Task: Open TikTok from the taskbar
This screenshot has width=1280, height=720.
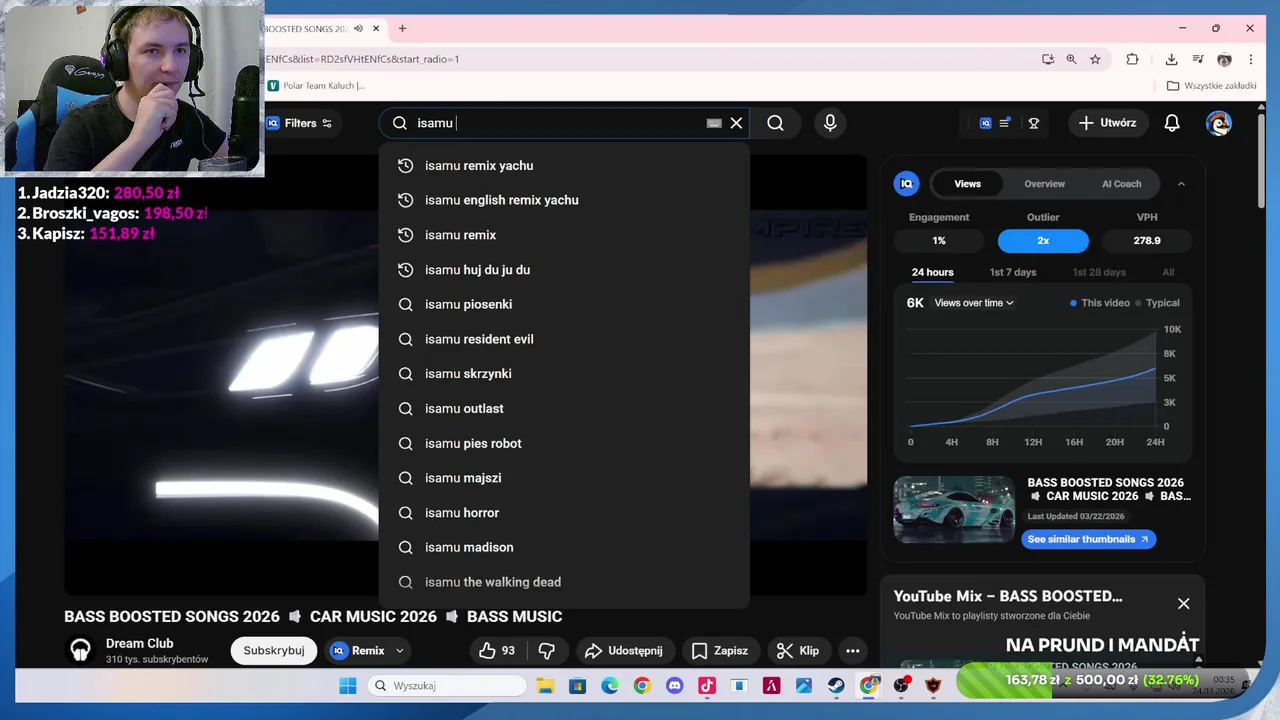Action: 706,685
